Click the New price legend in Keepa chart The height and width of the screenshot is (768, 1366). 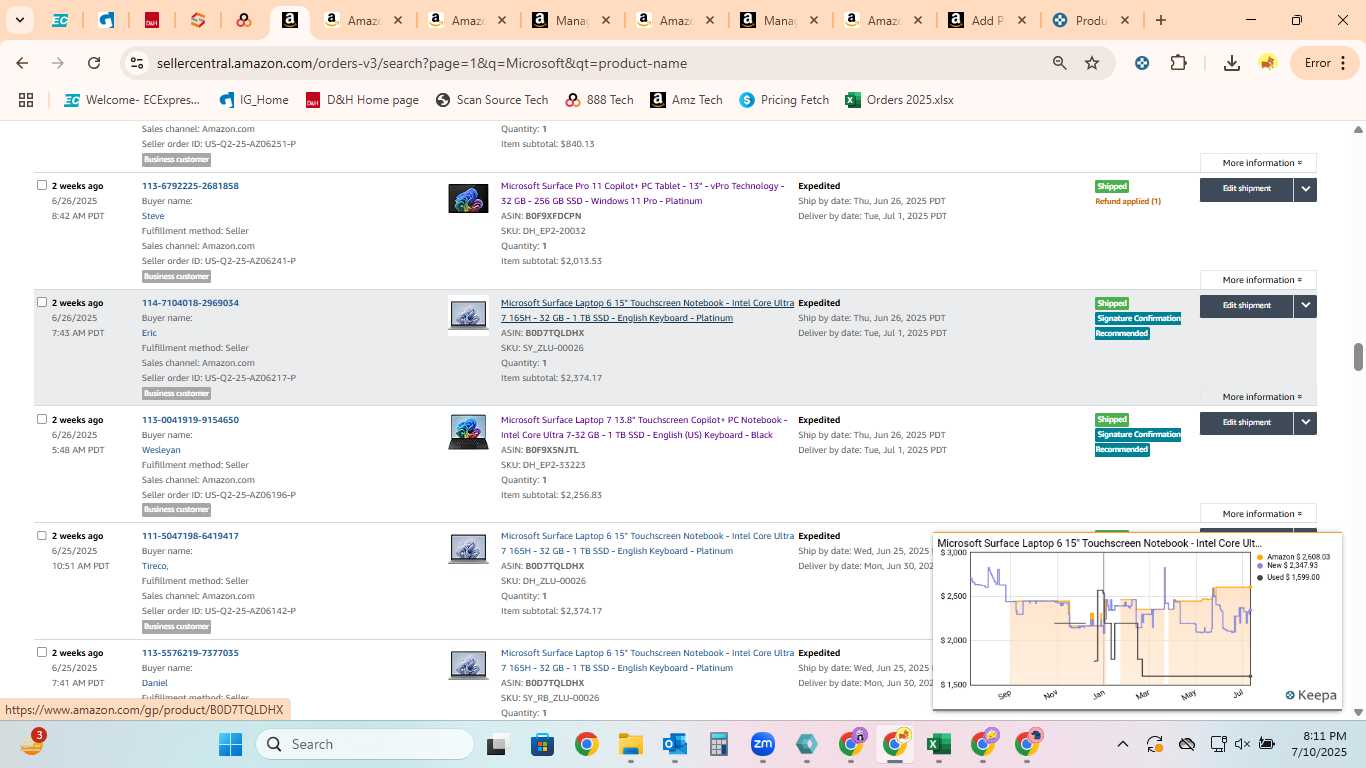click(1289, 566)
